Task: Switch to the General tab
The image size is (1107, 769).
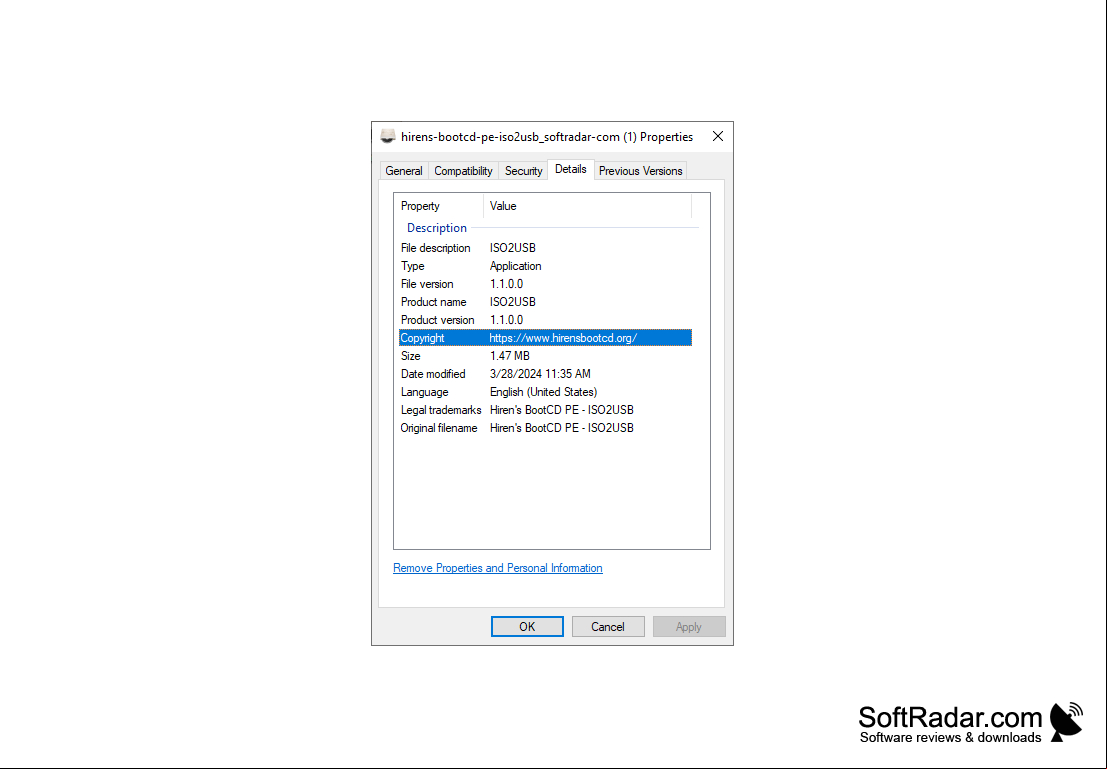Action: (404, 171)
